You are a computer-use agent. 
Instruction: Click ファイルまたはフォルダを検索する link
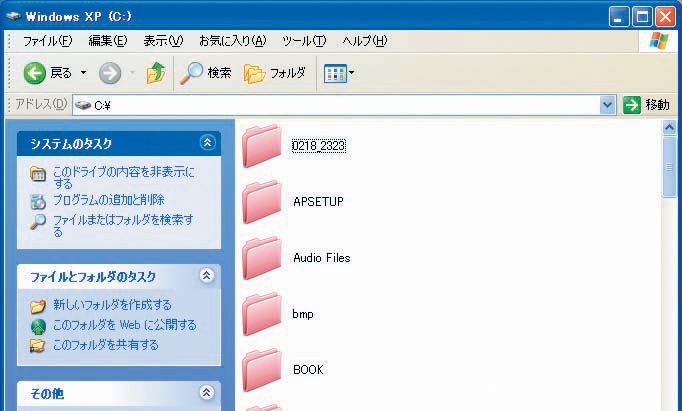(x=123, y=225)
